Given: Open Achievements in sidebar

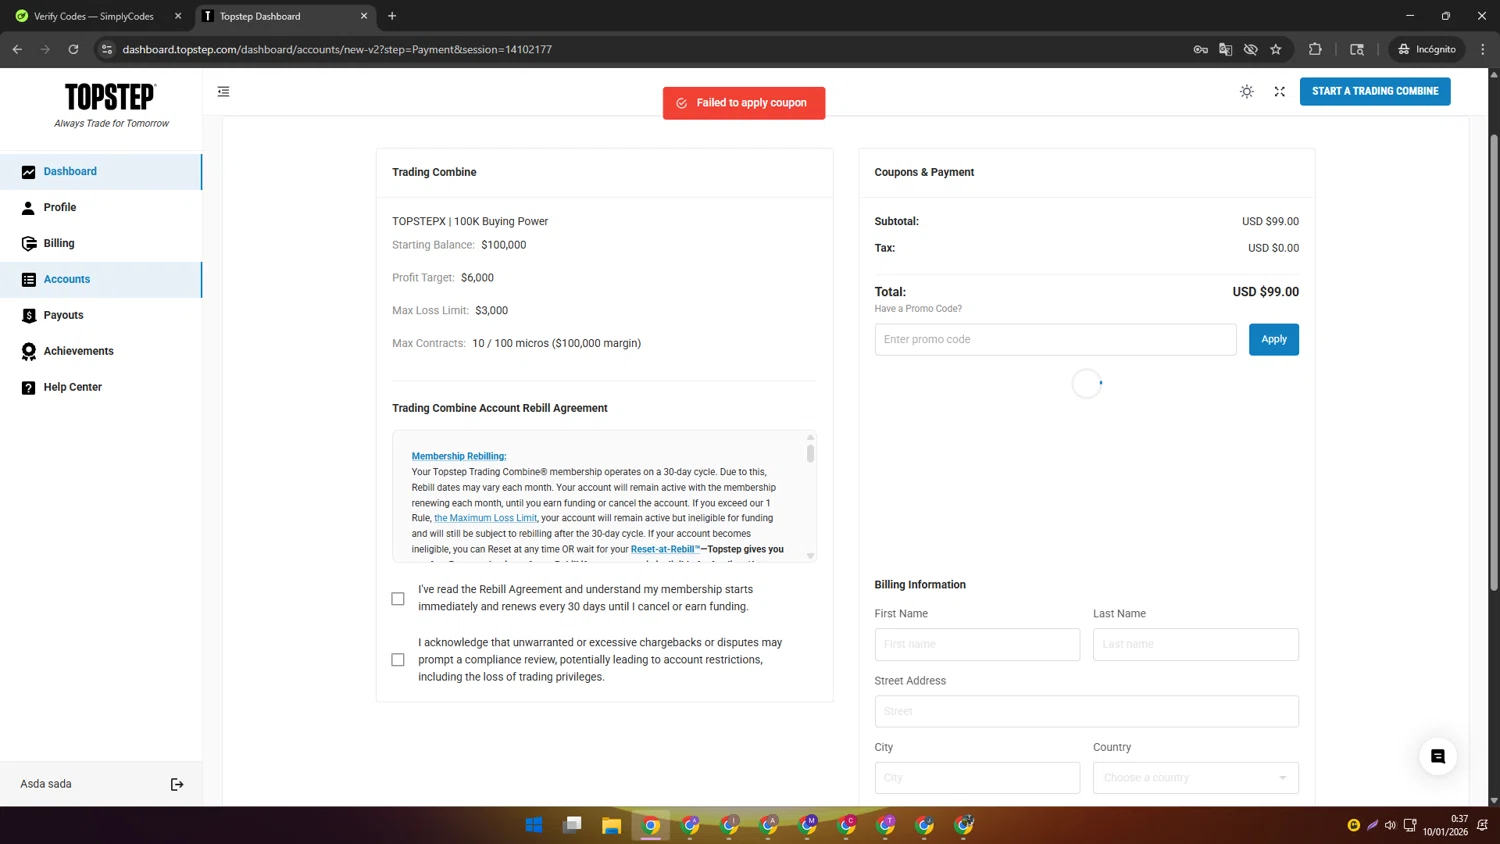Looking at the screenshot, I should 101,352.
